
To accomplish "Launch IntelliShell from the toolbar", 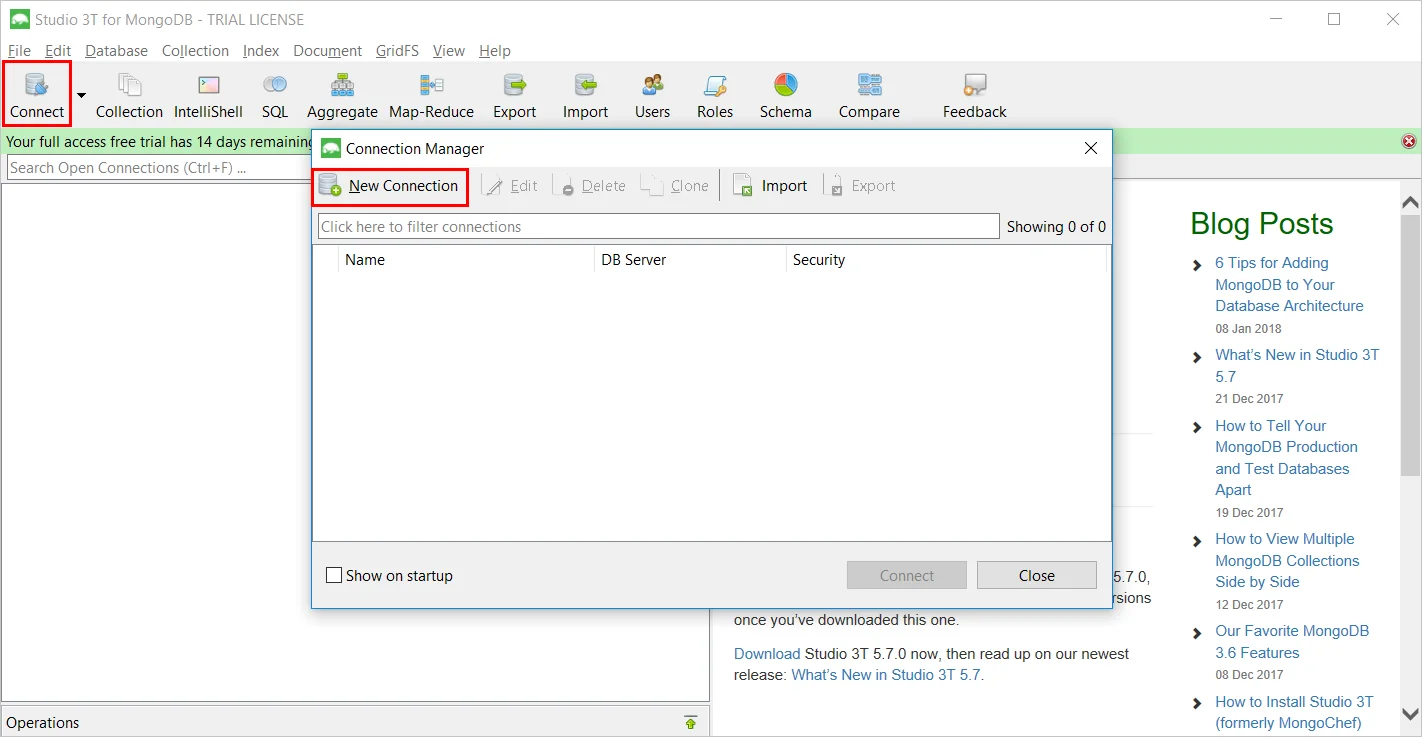I will (208, 96).
